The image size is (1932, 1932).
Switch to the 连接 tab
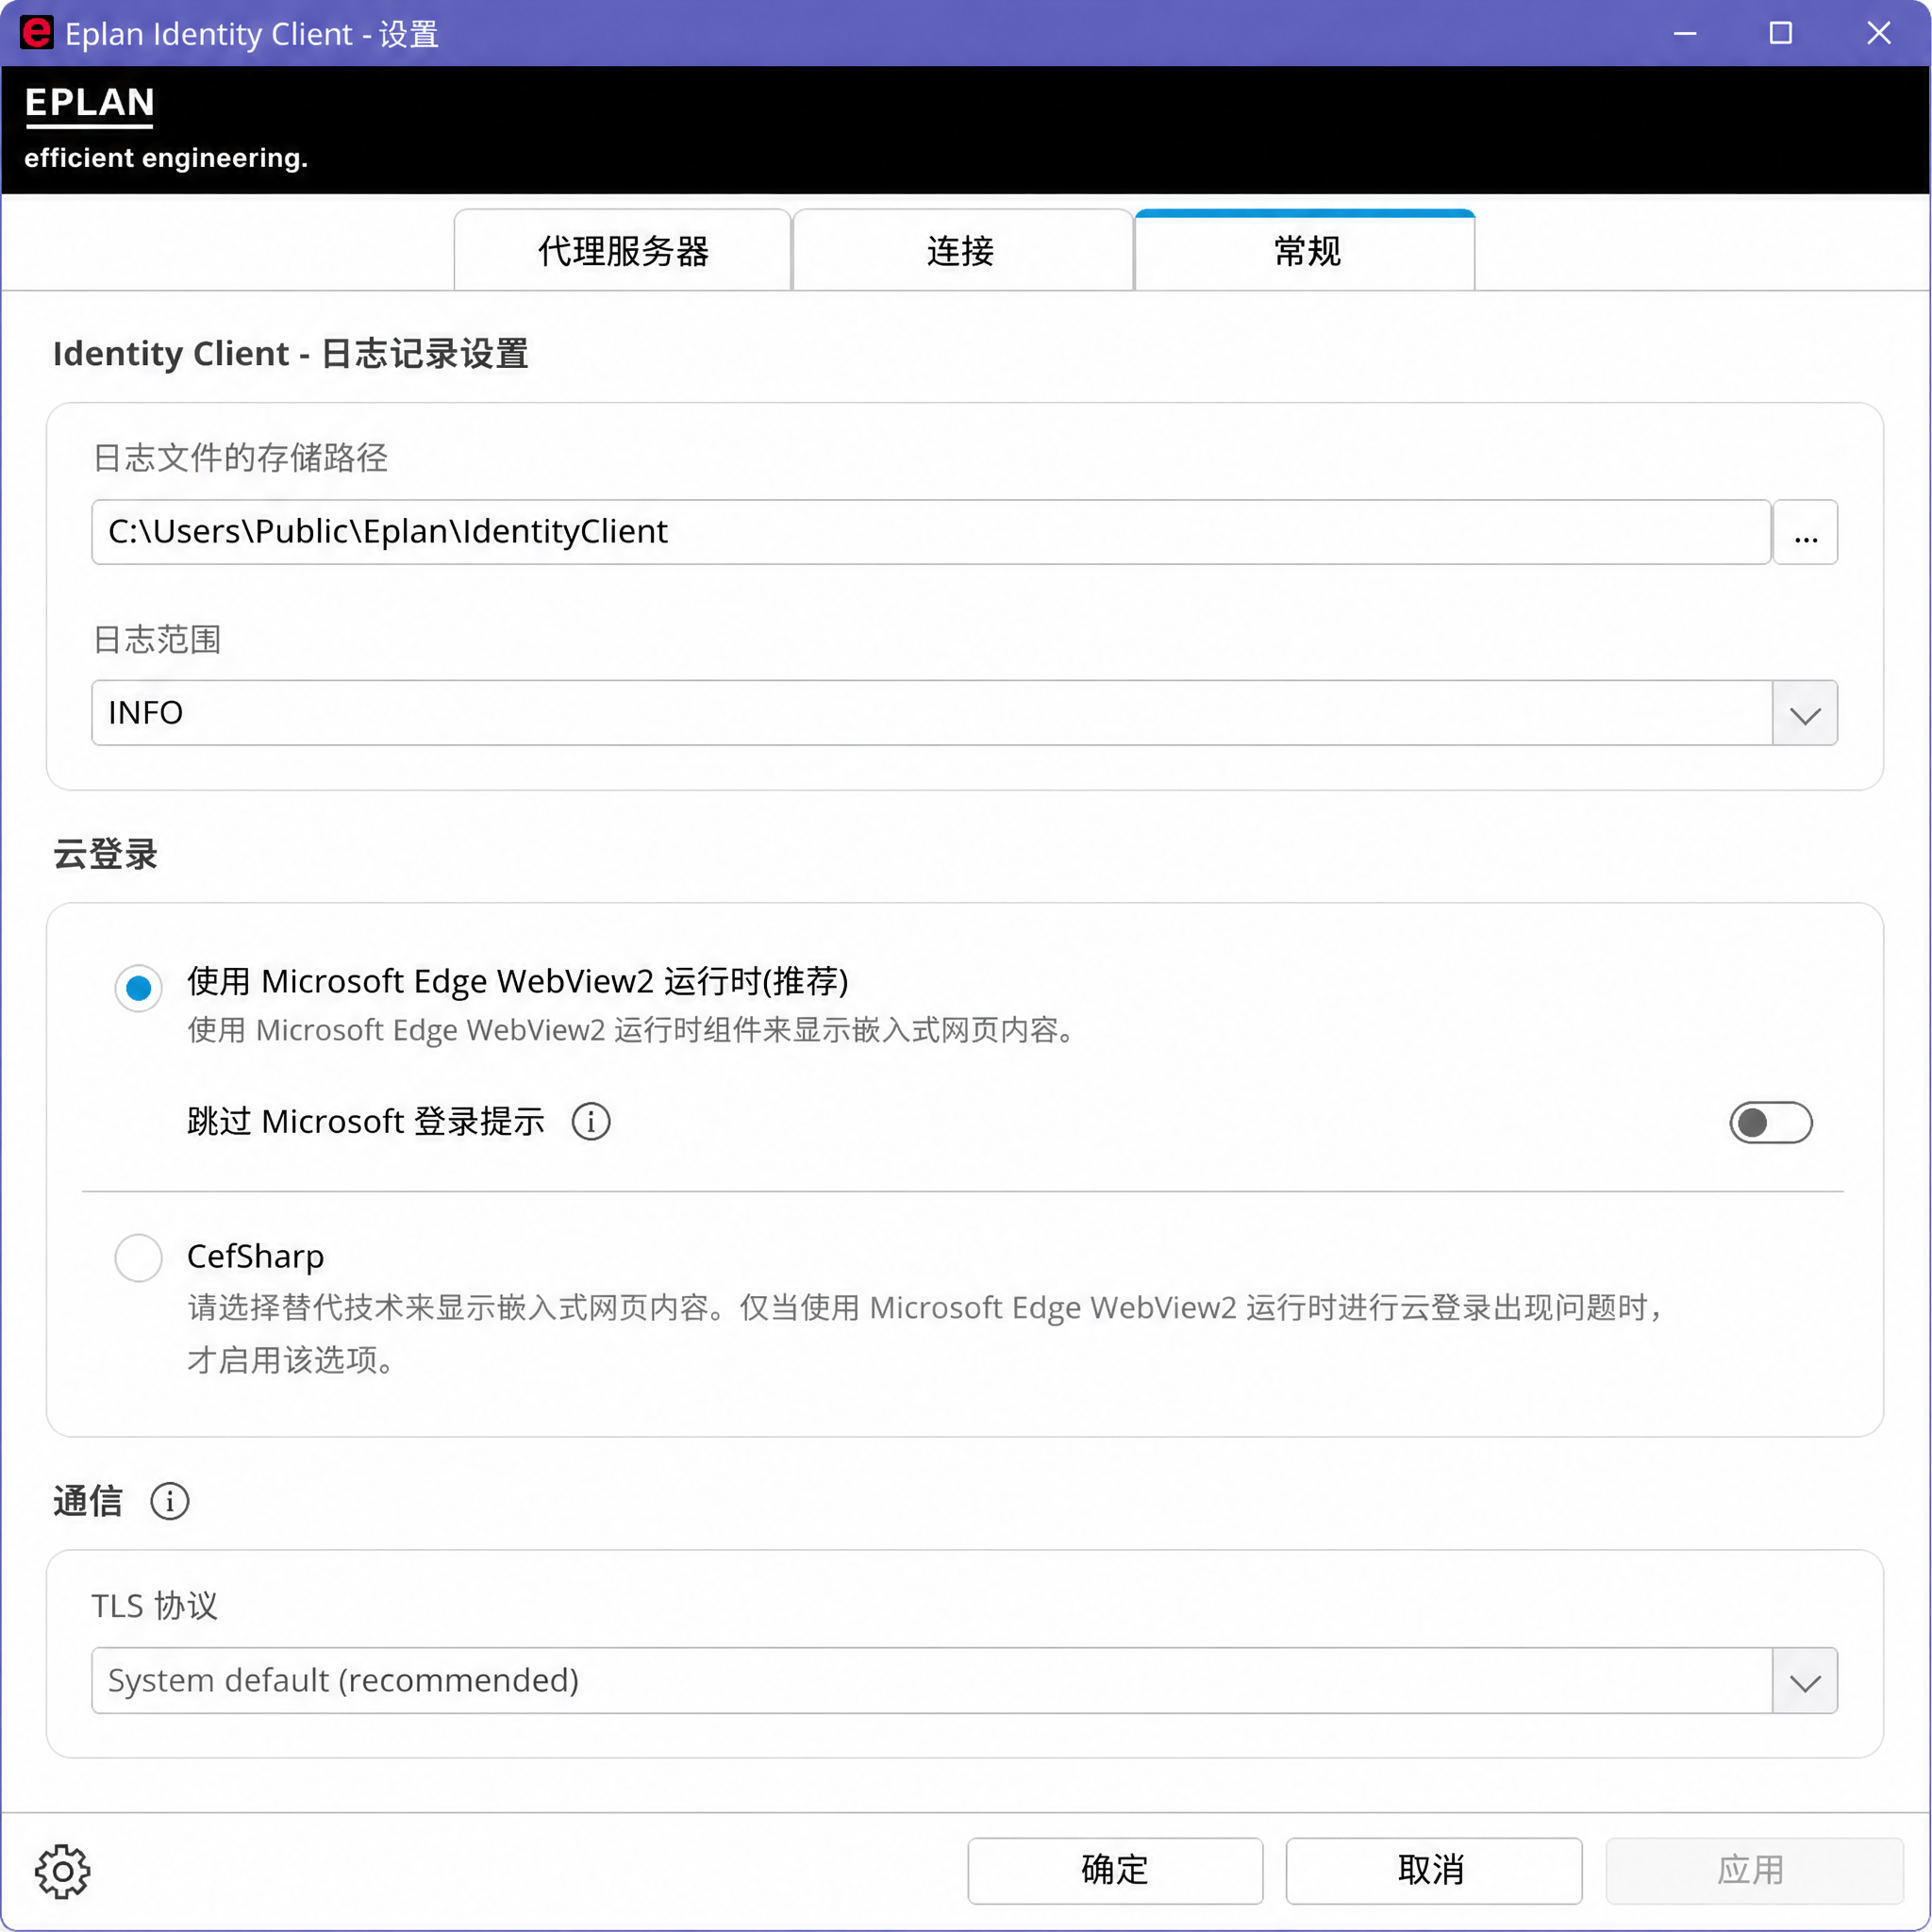point(962,250)
